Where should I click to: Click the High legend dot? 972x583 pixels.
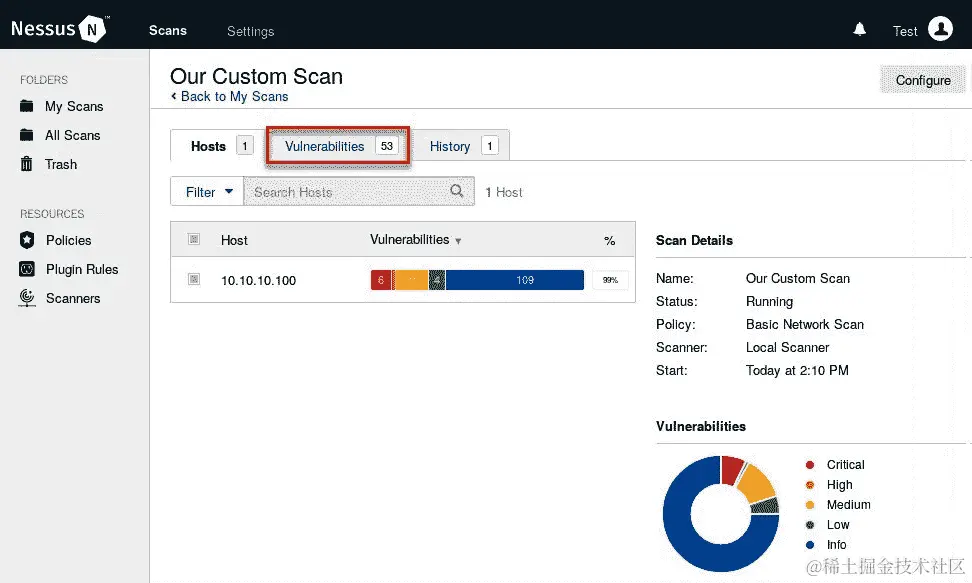[x=810, y=484]
